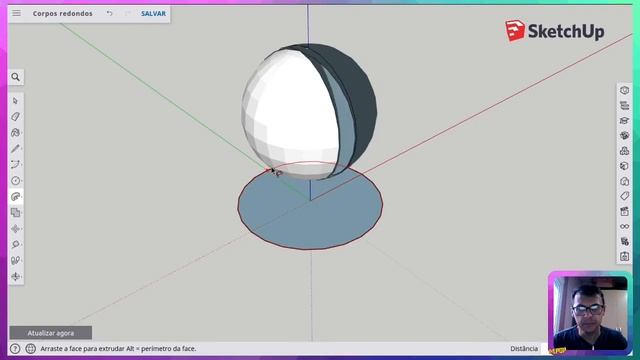Click the webcam video thumbnail
The width and height of the screenshot is (640, 360).
click(590, 313)
